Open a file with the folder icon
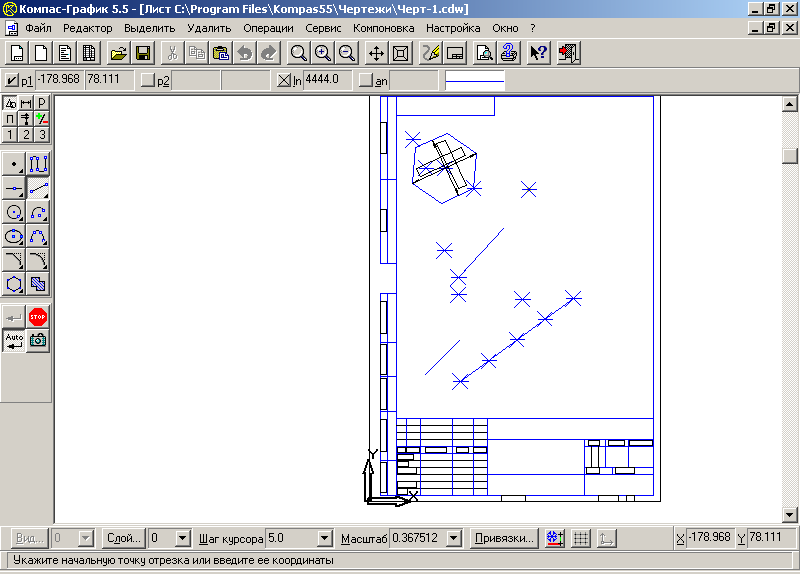 (x=118, y=53)
